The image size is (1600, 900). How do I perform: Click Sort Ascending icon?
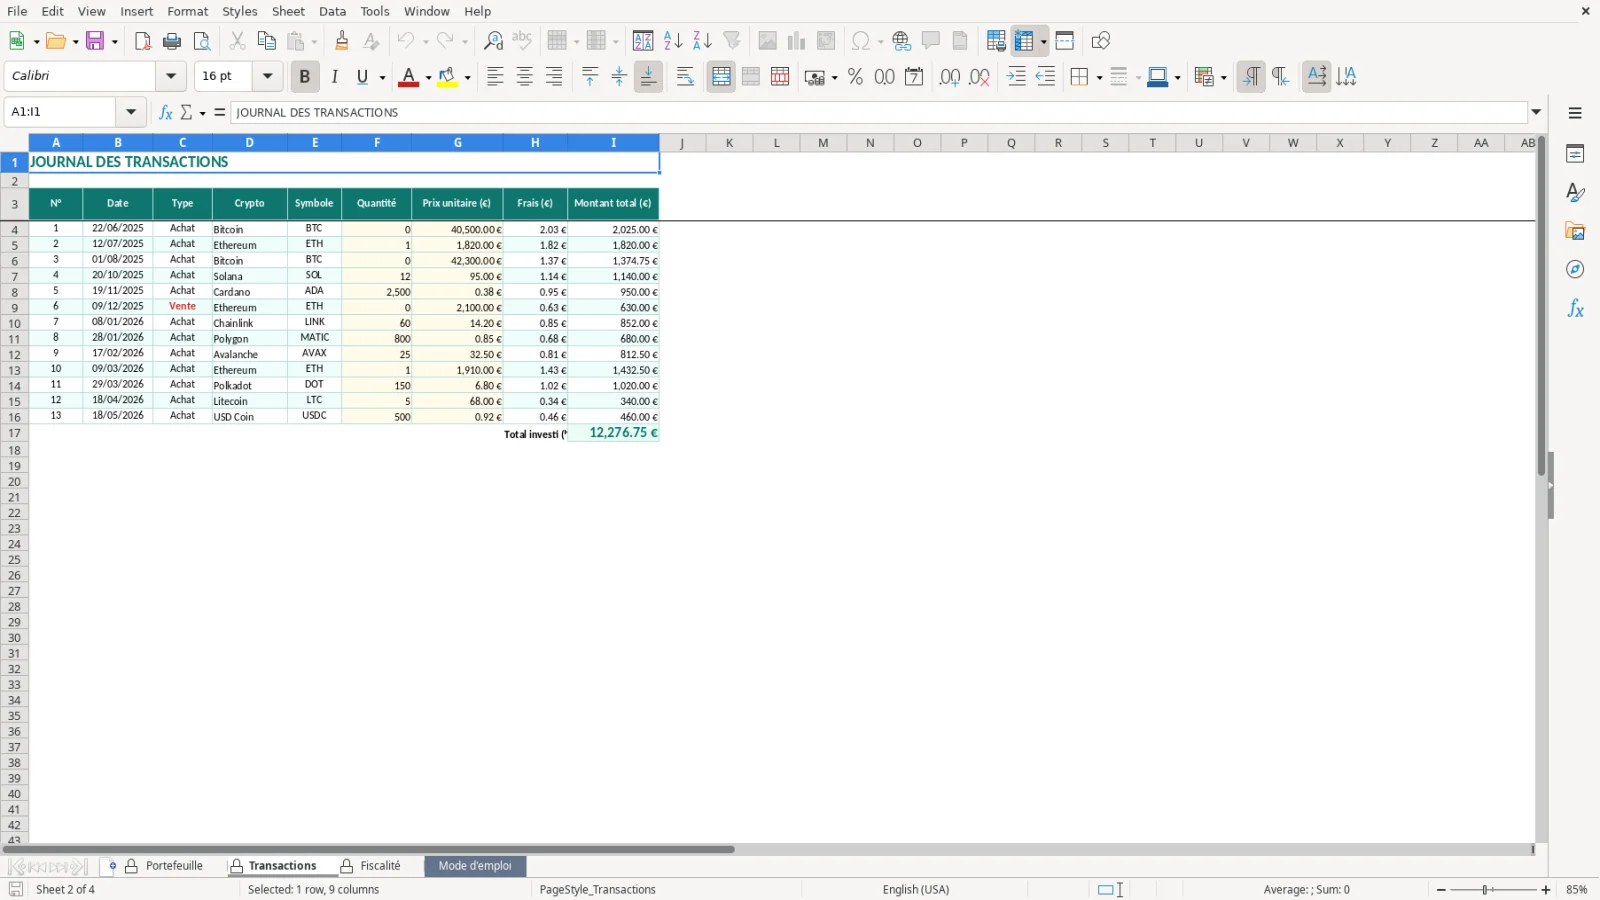coord(673,41)
